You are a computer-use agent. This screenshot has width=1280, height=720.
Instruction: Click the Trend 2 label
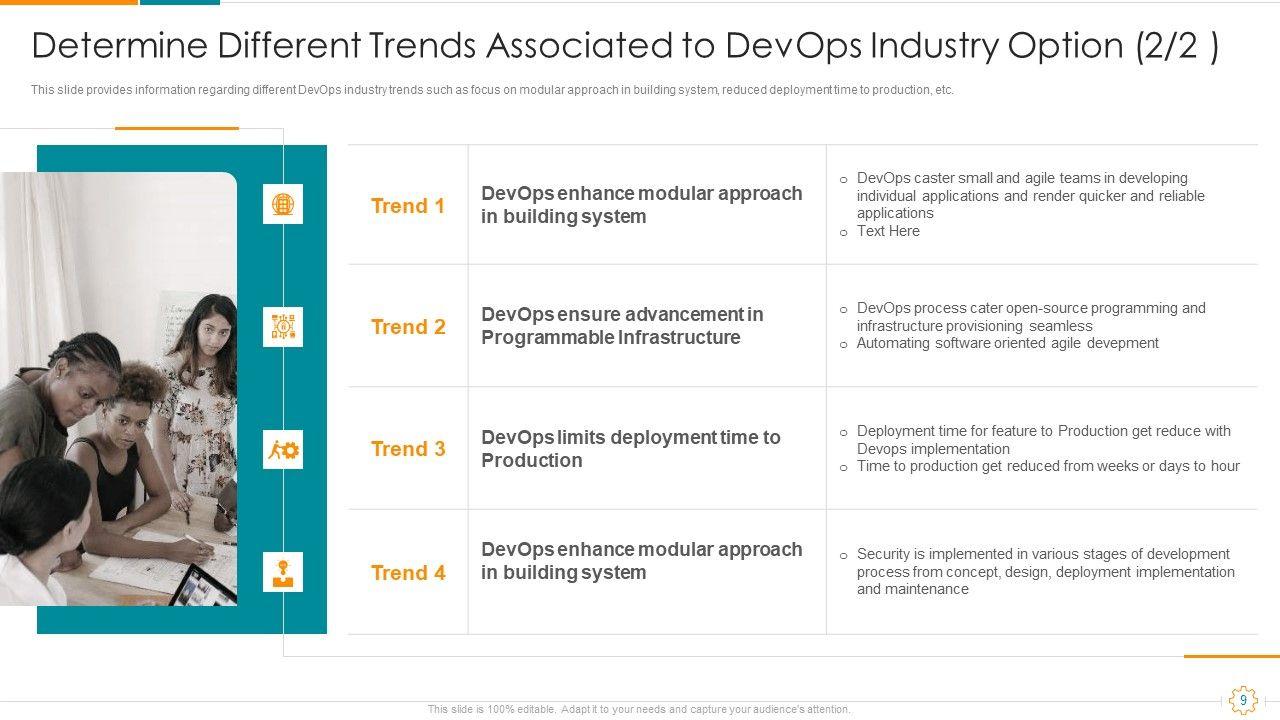tap(407, 327)
